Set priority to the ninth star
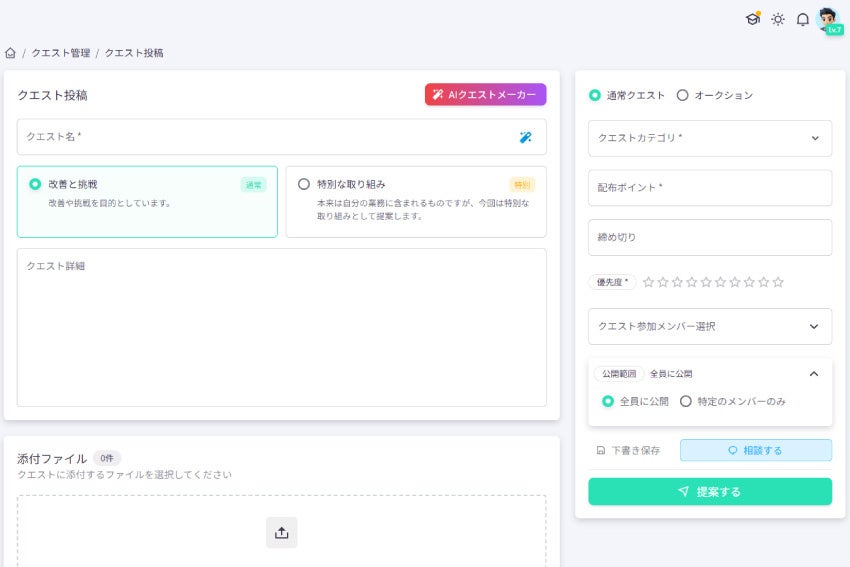The width and height of the screenshot is (850, 567). [x=764, y=282]
